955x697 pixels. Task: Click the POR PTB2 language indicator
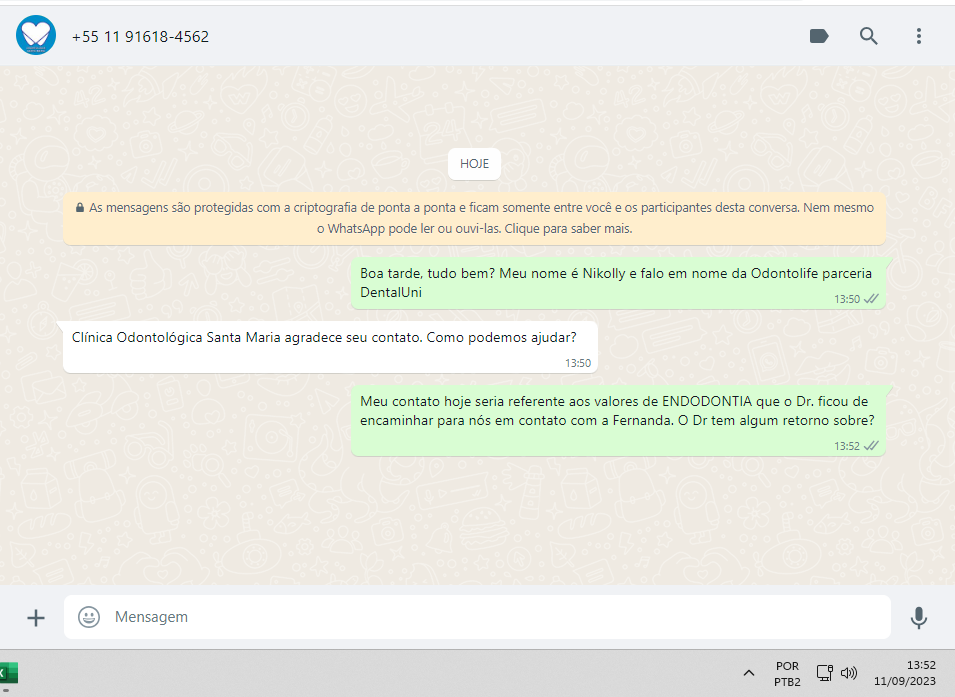[x=787, y=674]
